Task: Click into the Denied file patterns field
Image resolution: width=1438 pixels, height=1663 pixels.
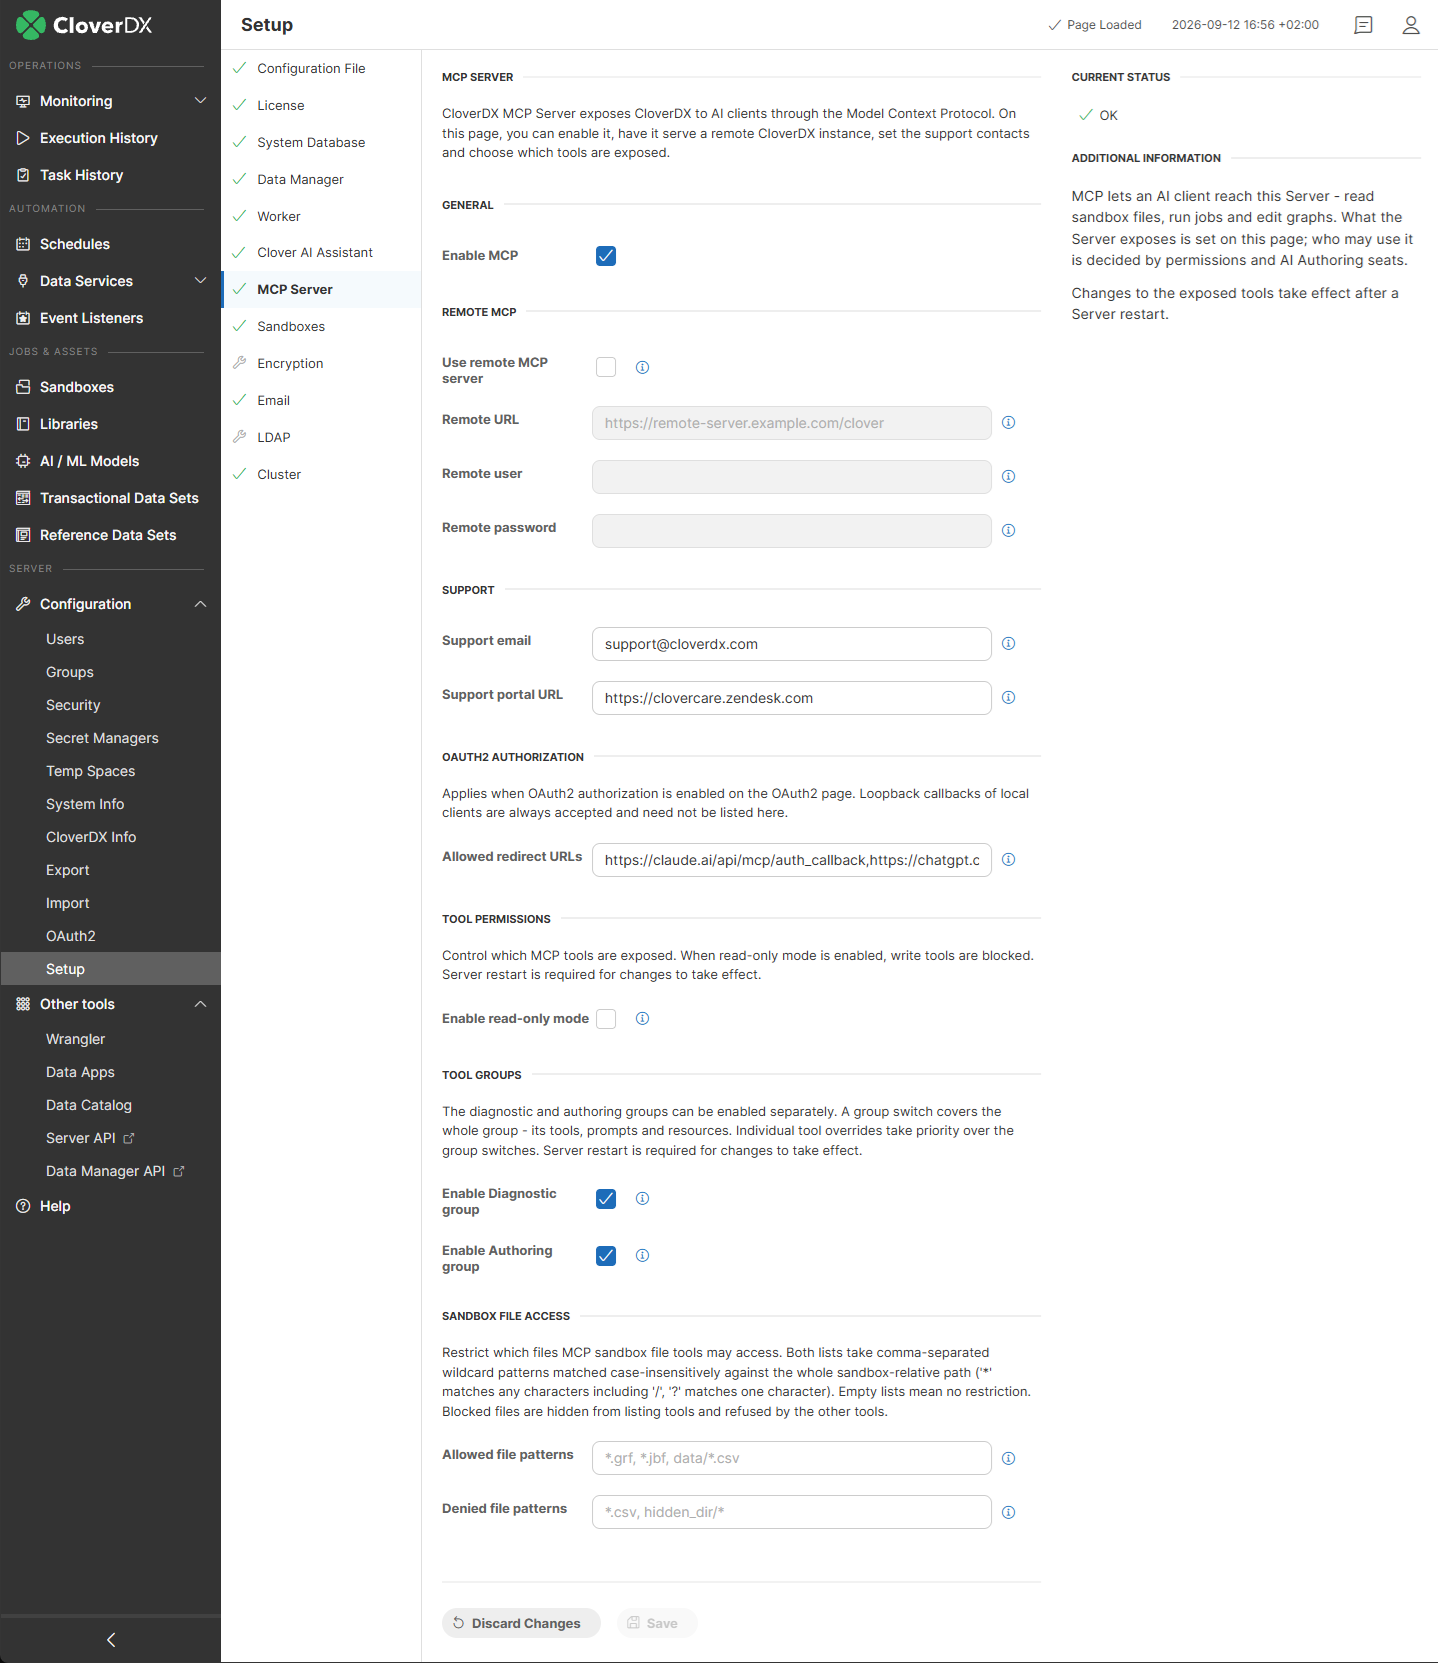Action: point(792,1512)
